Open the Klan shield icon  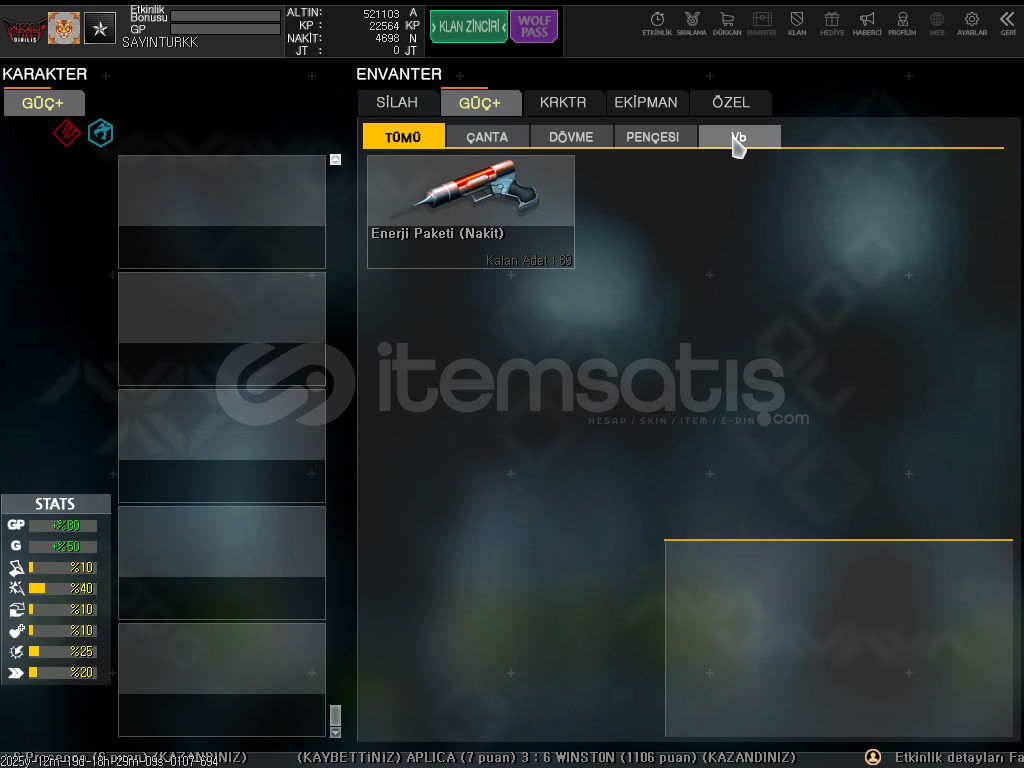coord(797,24)
